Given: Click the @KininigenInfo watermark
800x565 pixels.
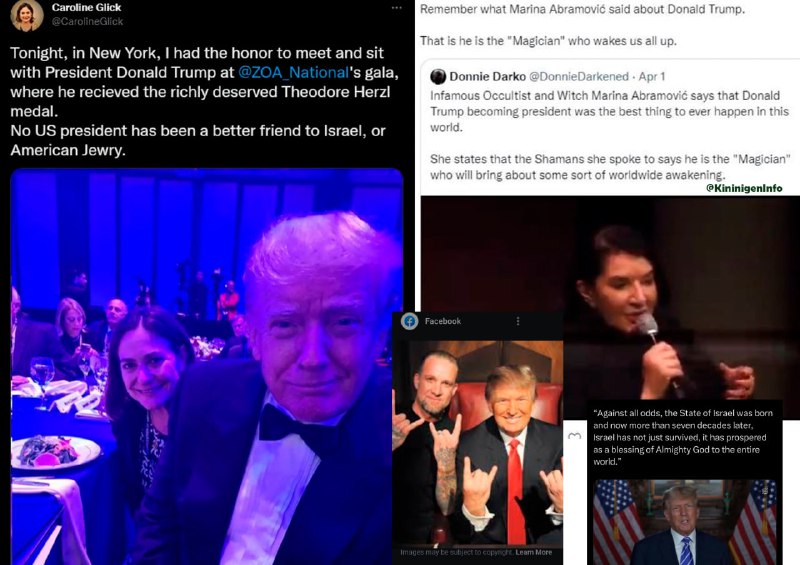Looking at the screenshot, I should [x=744, y=188].
